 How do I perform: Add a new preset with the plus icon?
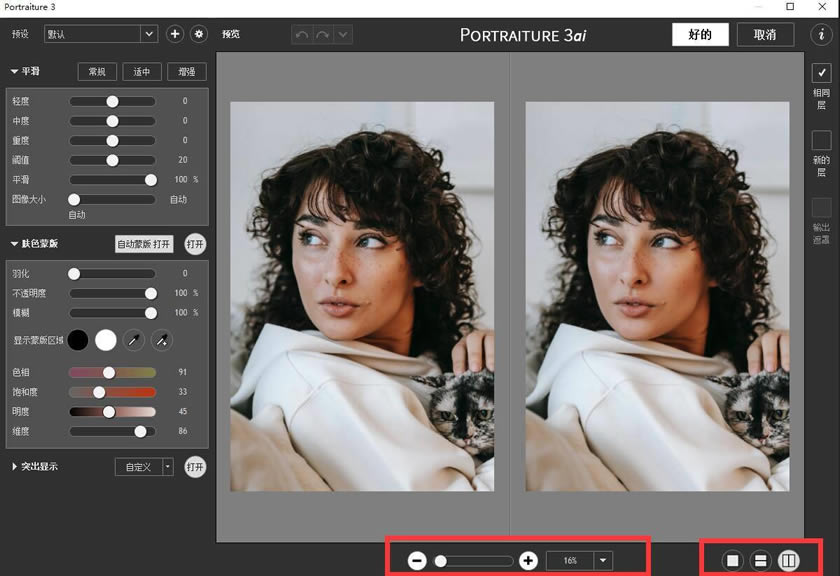click(x=175, y=33)
